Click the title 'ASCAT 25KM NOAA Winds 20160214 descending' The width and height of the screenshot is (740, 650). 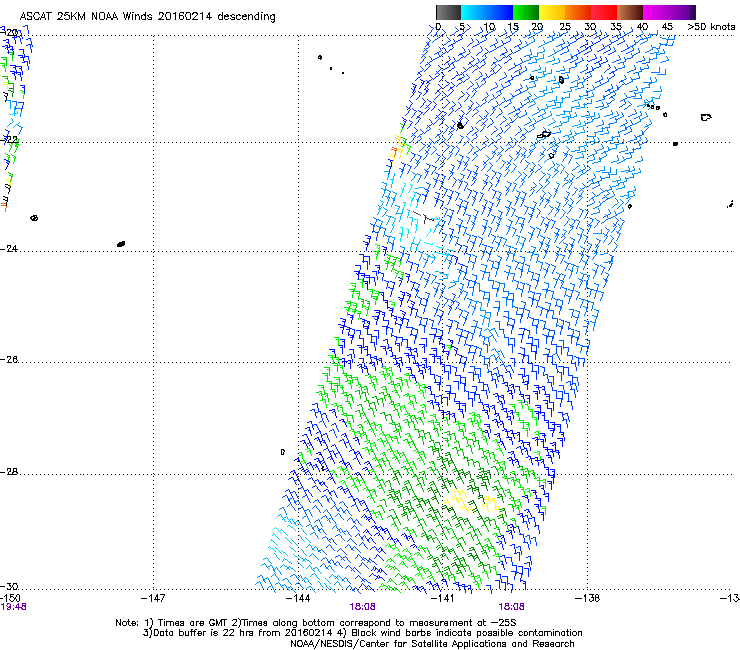click(x=147, y=16)
